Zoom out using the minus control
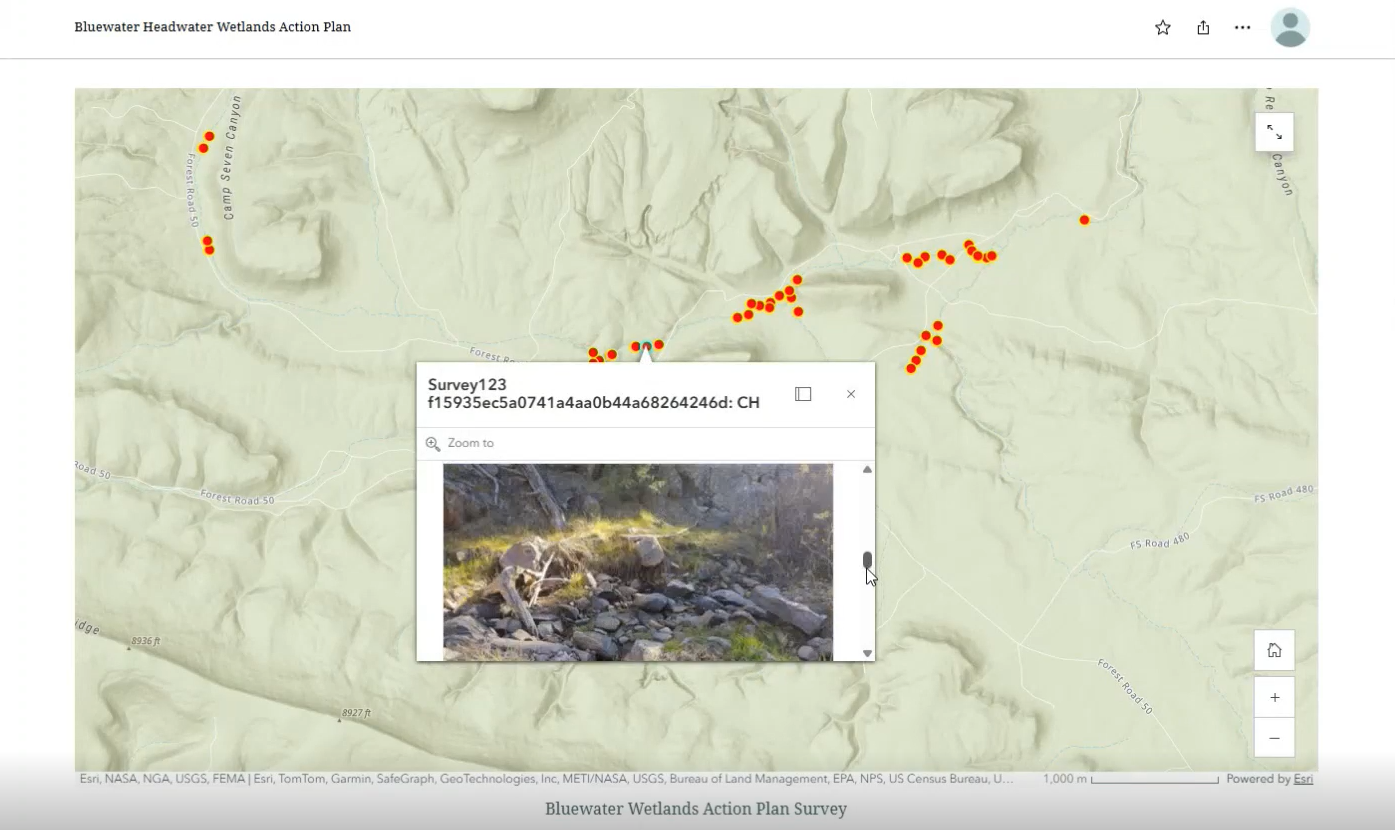The height and width of the screenshot is (830, 1395). pos(1274,738)
